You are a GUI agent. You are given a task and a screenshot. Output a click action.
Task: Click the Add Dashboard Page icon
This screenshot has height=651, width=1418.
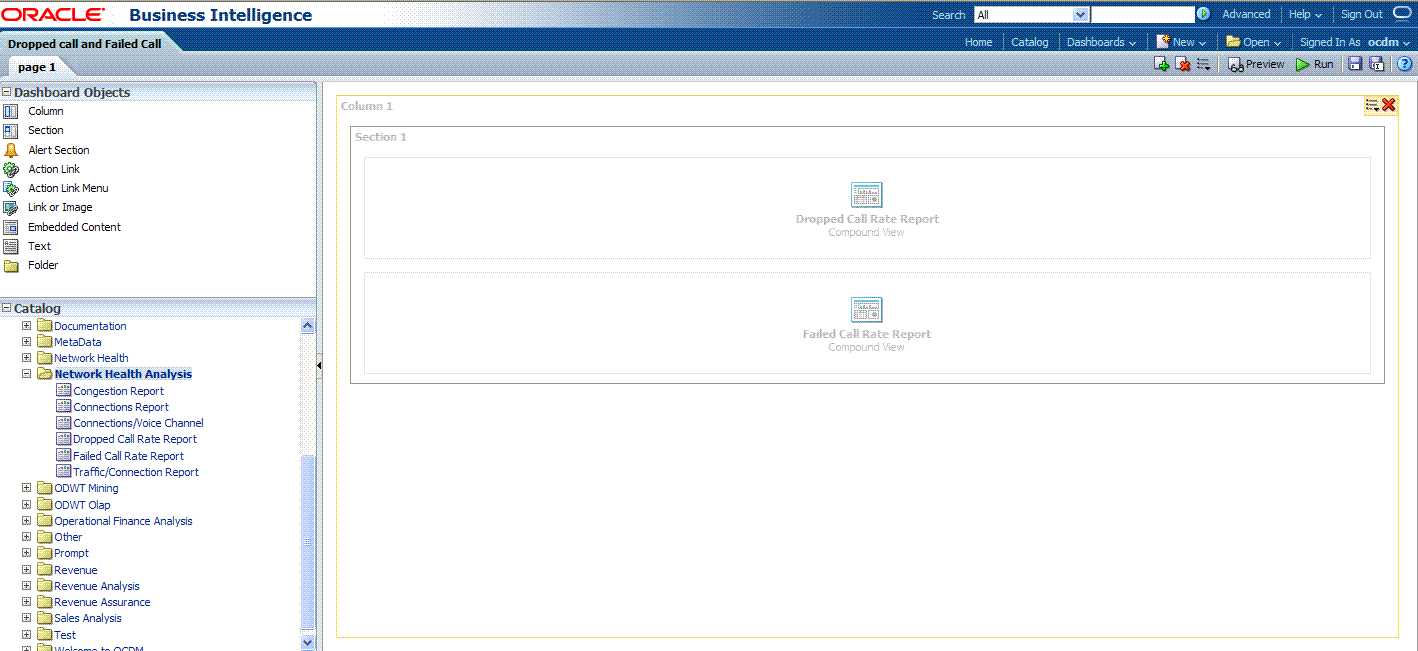tap(1161, 64)
